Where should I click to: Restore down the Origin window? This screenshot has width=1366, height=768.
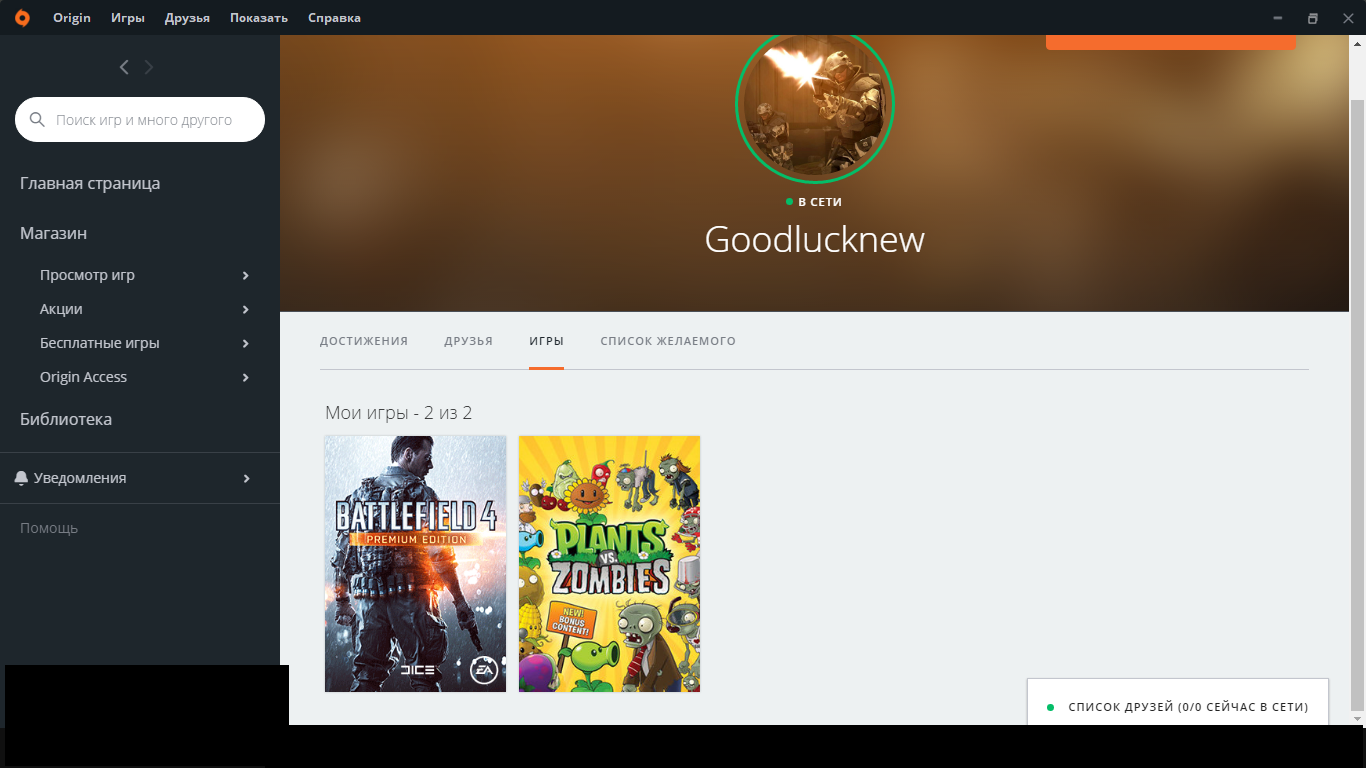click(x=1313, y=18)
